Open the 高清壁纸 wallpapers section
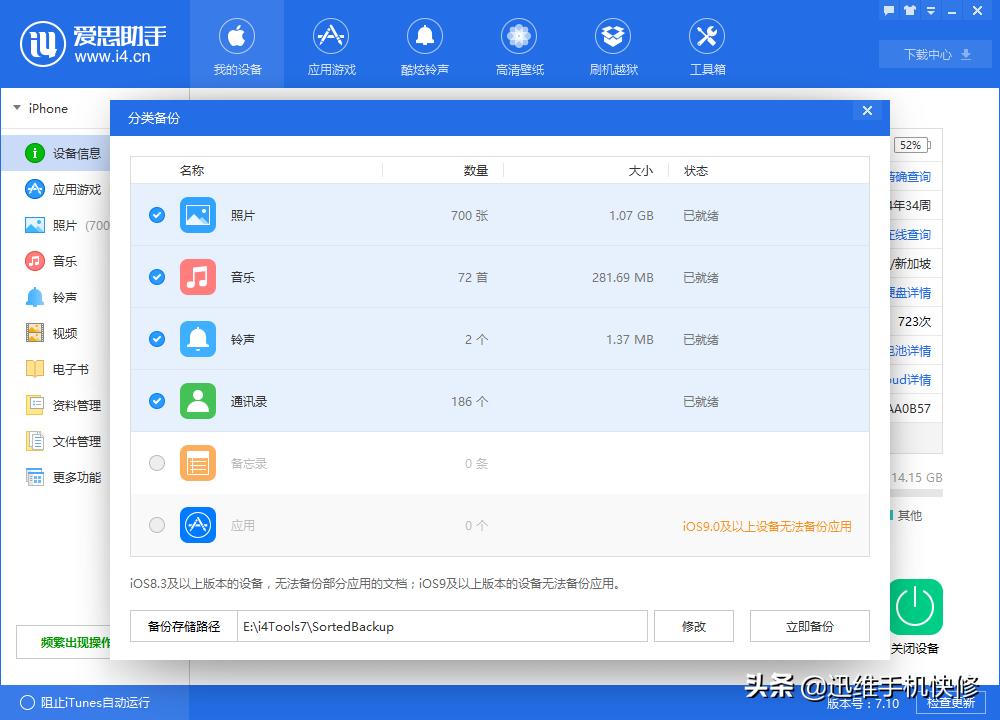Image resolution: width=1000 pixels, height=720 pixels. (x=519, y=45)
